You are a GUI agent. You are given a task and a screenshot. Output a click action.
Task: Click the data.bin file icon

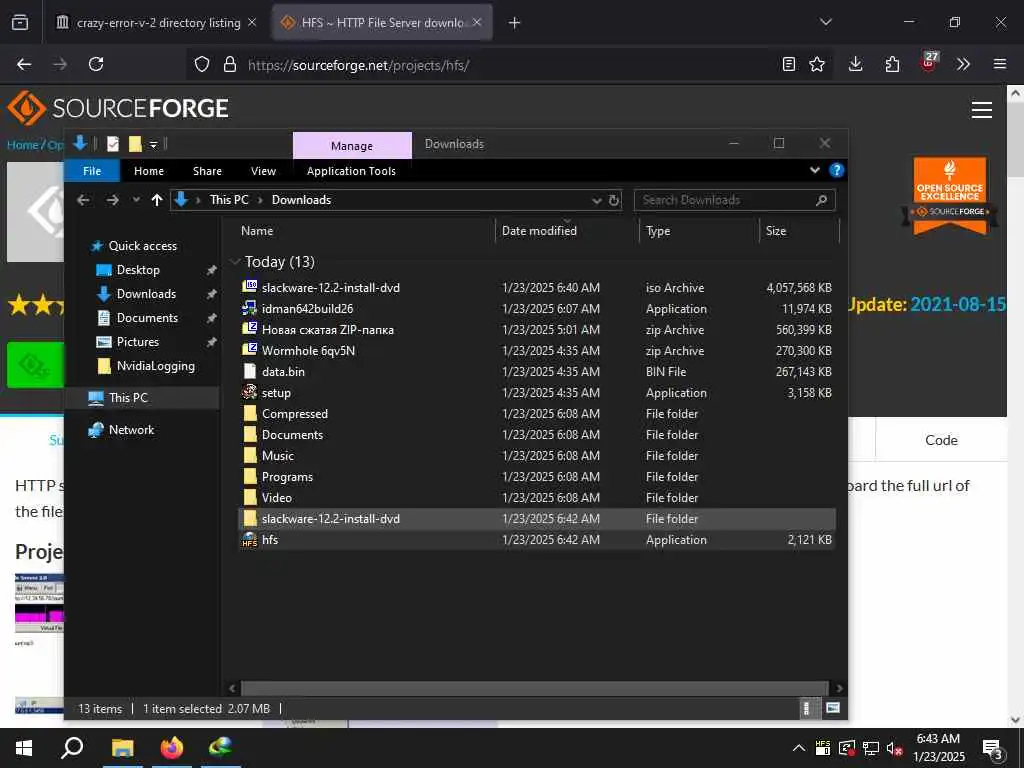[x=249, y=371]
